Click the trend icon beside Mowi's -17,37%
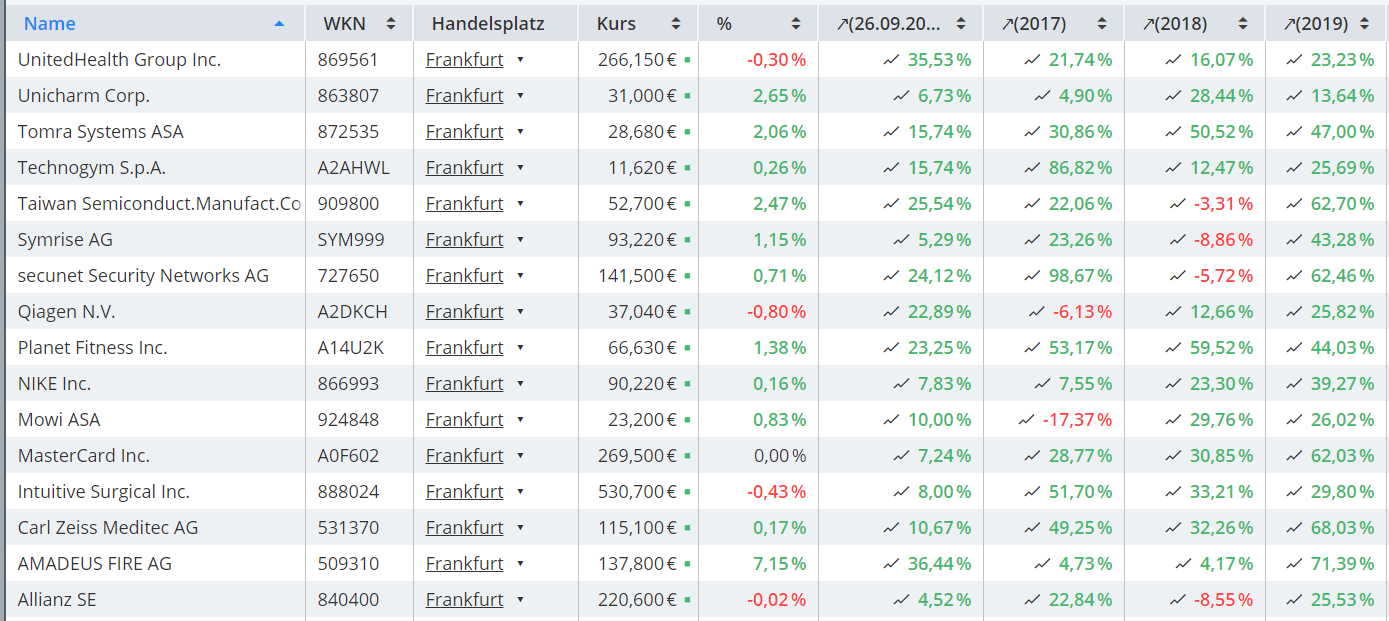 point(1026,420)
